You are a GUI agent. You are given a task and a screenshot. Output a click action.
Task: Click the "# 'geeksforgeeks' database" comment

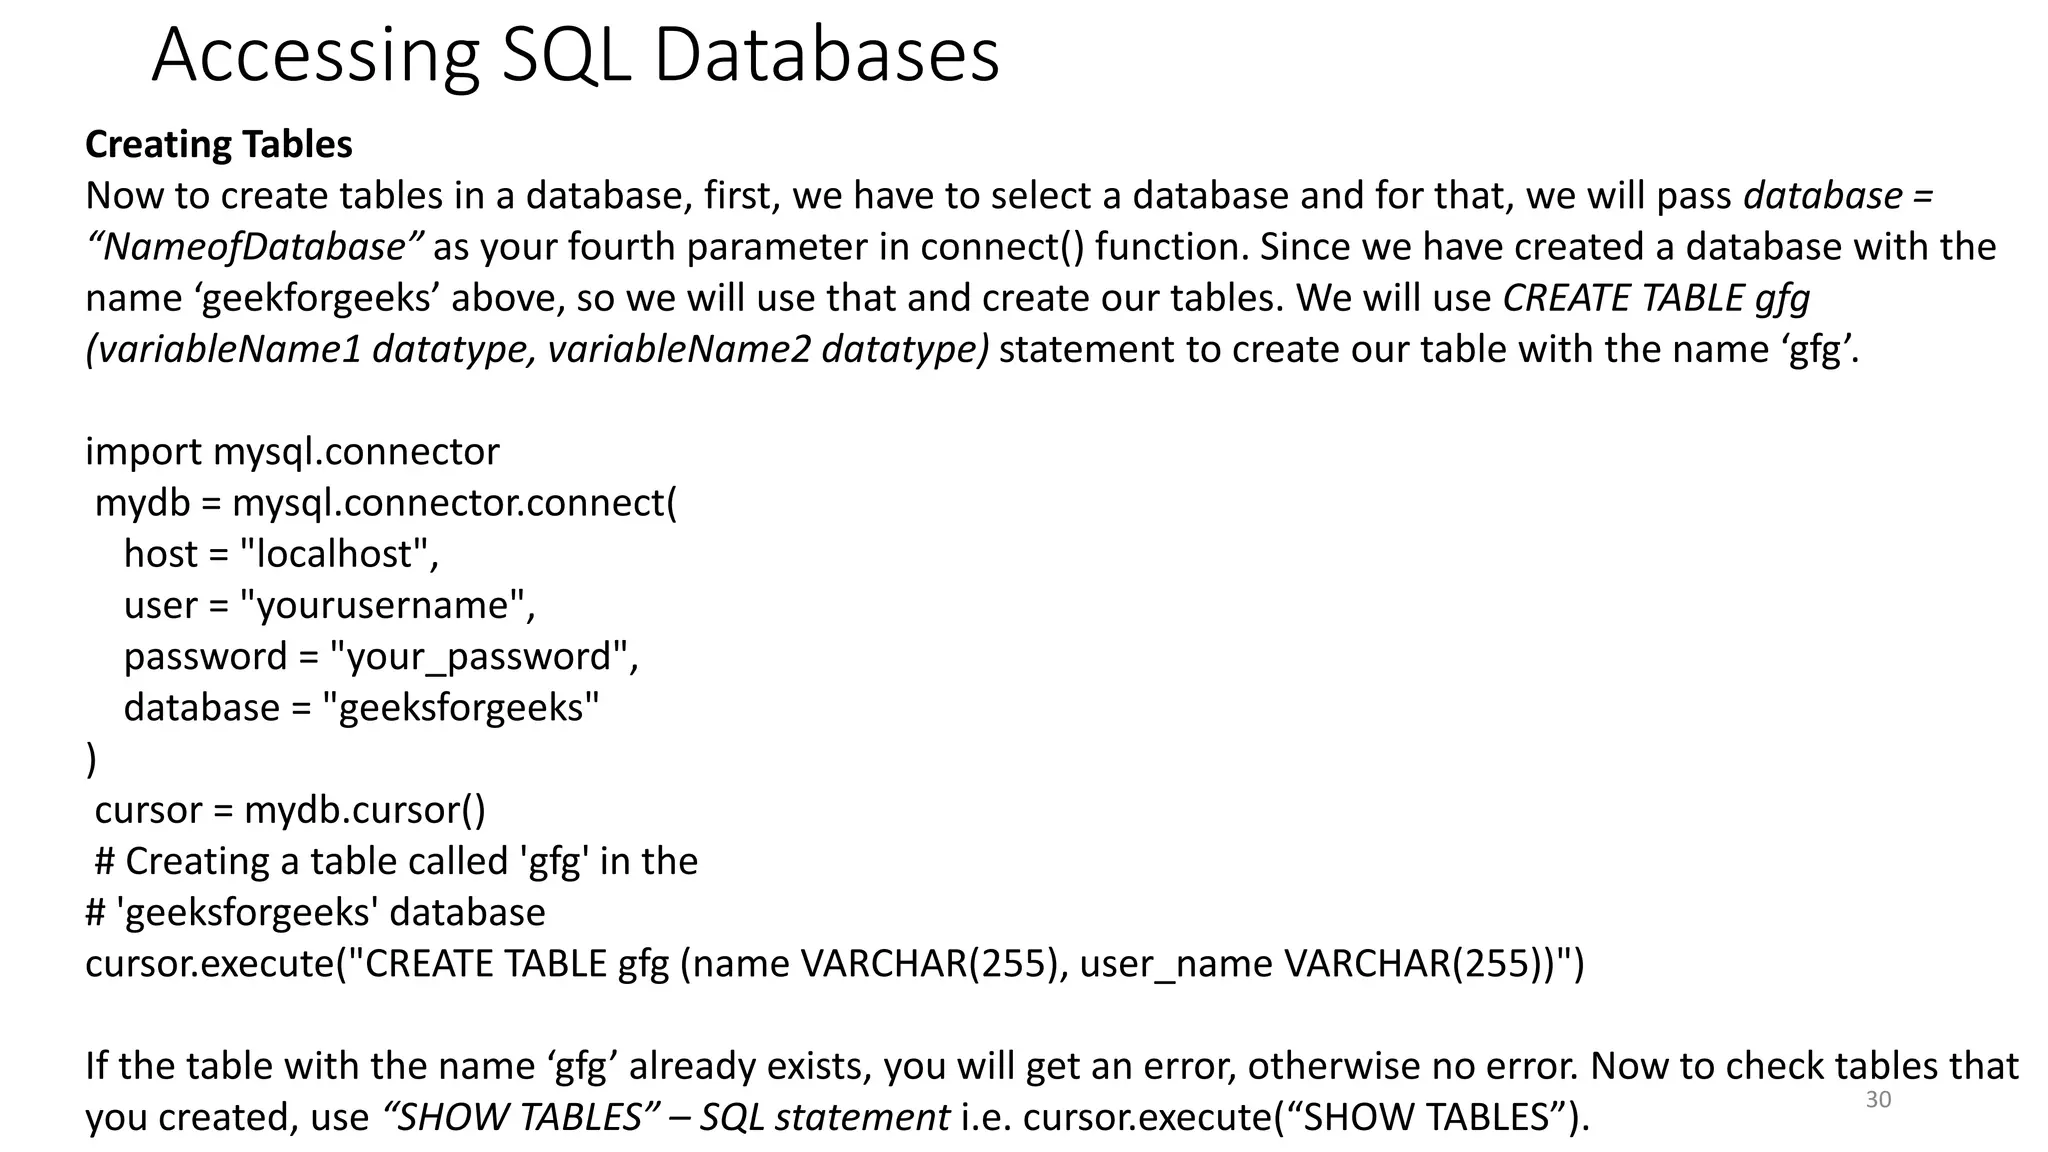(x=315, y=913)
